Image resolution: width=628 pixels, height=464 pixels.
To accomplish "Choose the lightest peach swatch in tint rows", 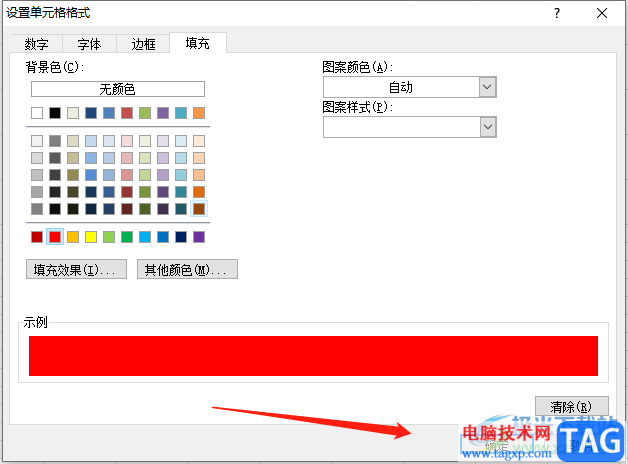I will click(199, 141).
